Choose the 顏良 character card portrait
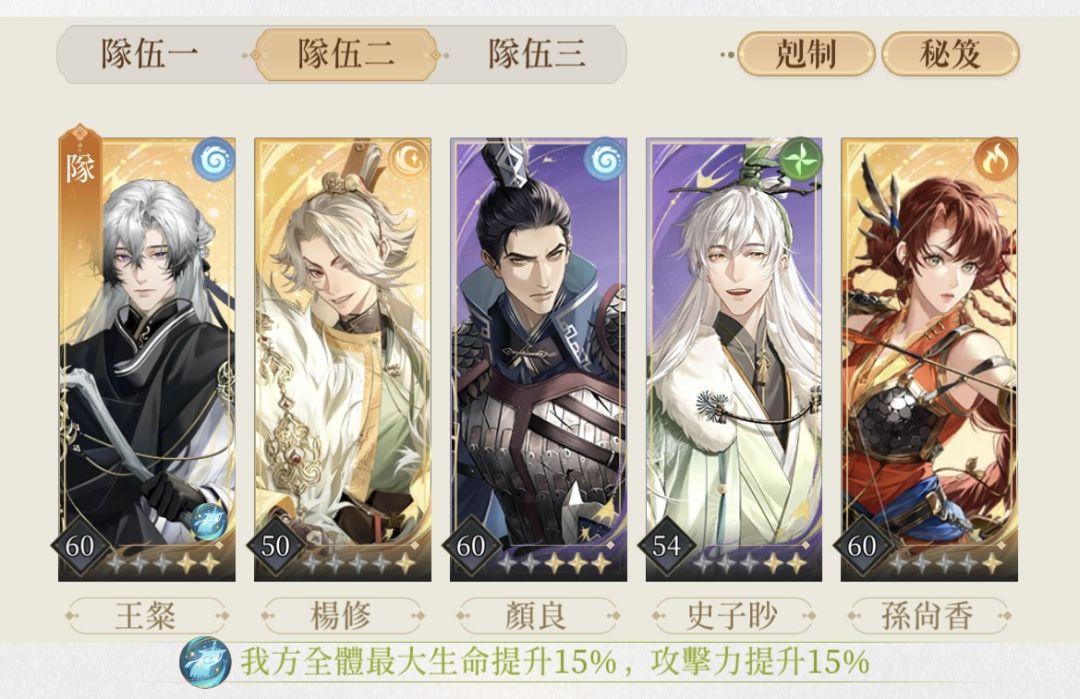 coord(538,359)
